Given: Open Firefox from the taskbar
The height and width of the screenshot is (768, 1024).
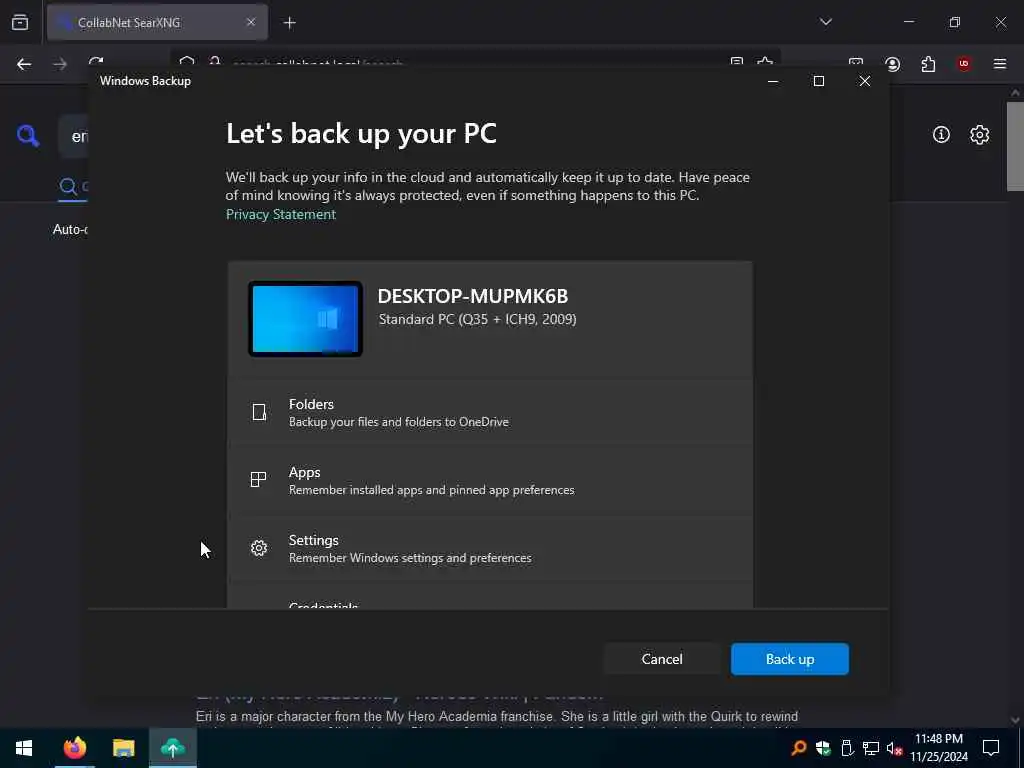Looking at the screenshot, I should click(74, 748).
